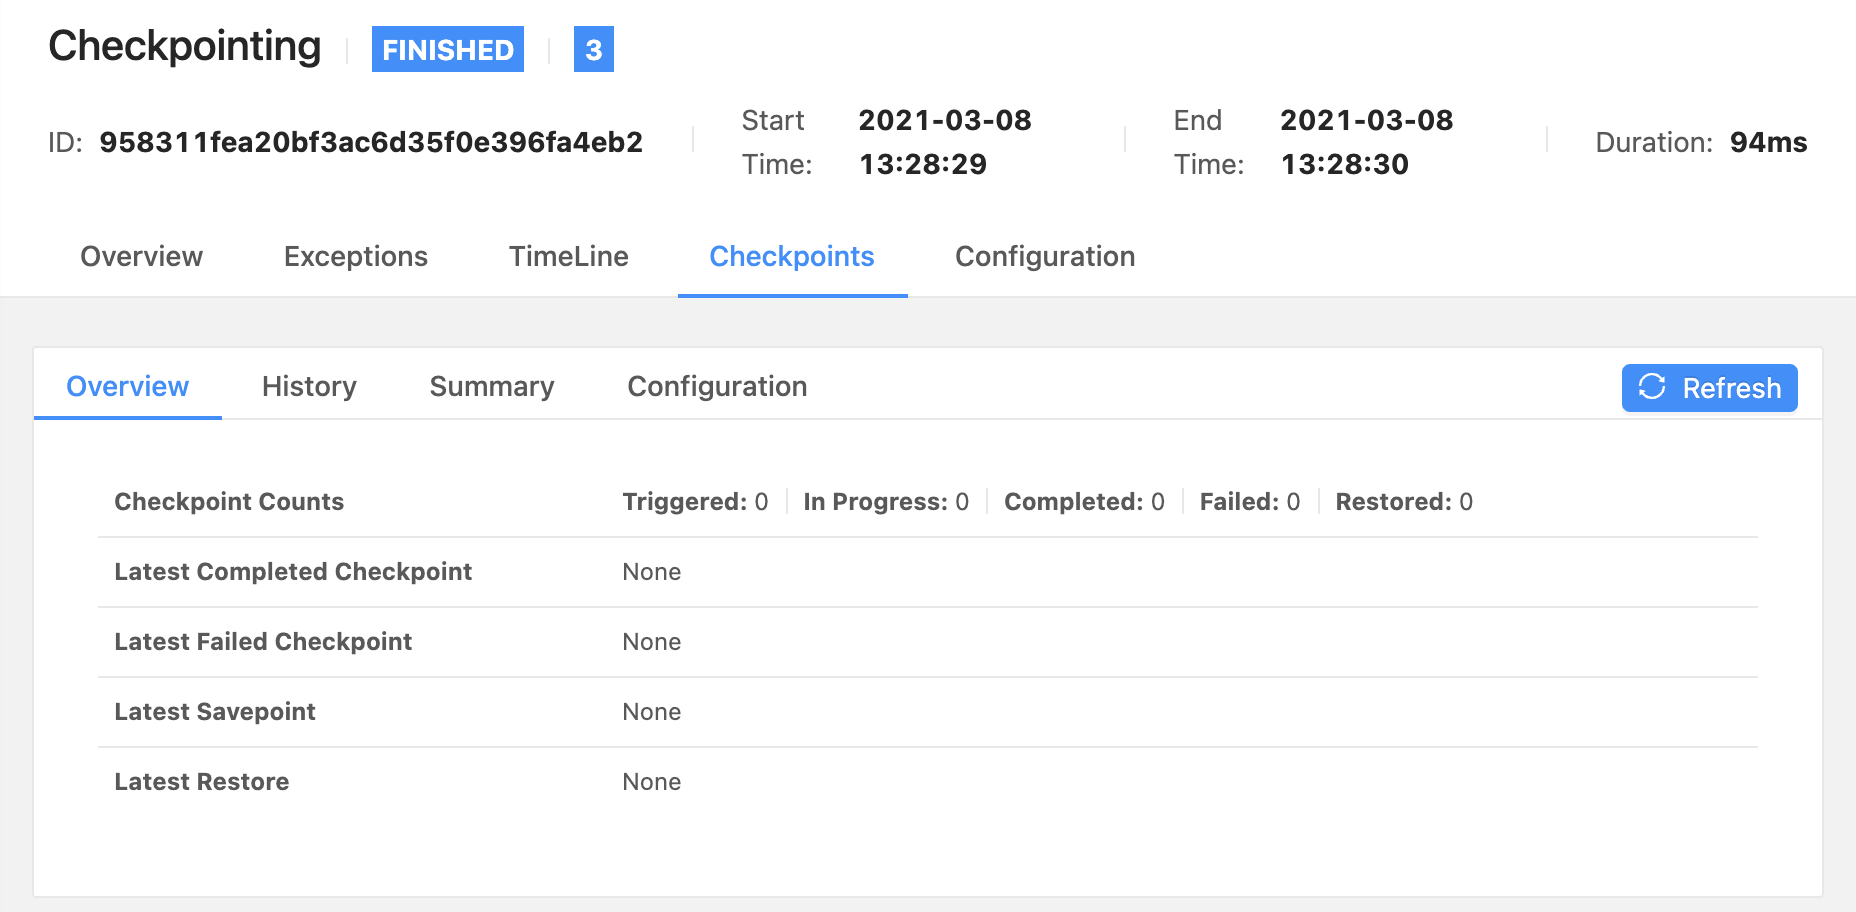Click the Checkpointing job title
The height and width of the screenshot is (912, 1856).
click(x=185, y=46)
